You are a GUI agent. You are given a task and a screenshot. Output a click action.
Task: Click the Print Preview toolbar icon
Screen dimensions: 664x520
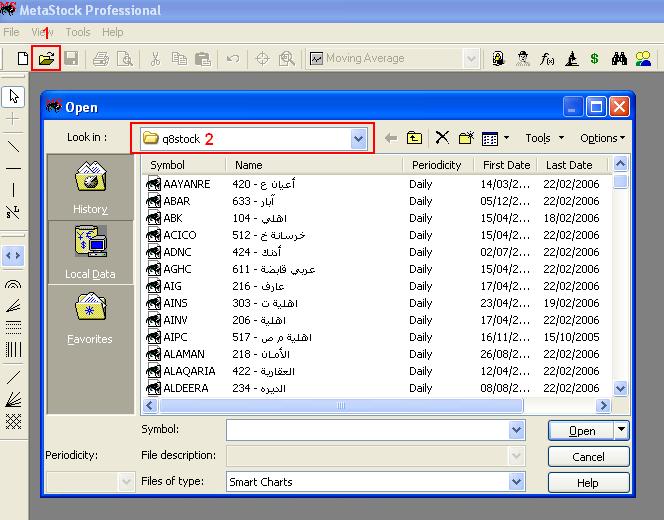coord(124,58)
